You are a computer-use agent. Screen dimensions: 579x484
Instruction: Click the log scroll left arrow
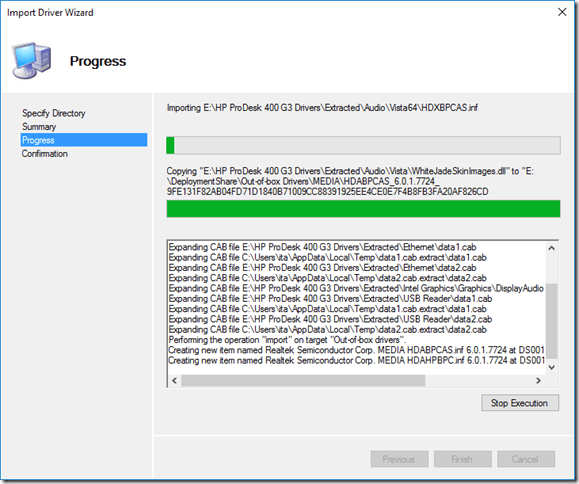(174, 380)
